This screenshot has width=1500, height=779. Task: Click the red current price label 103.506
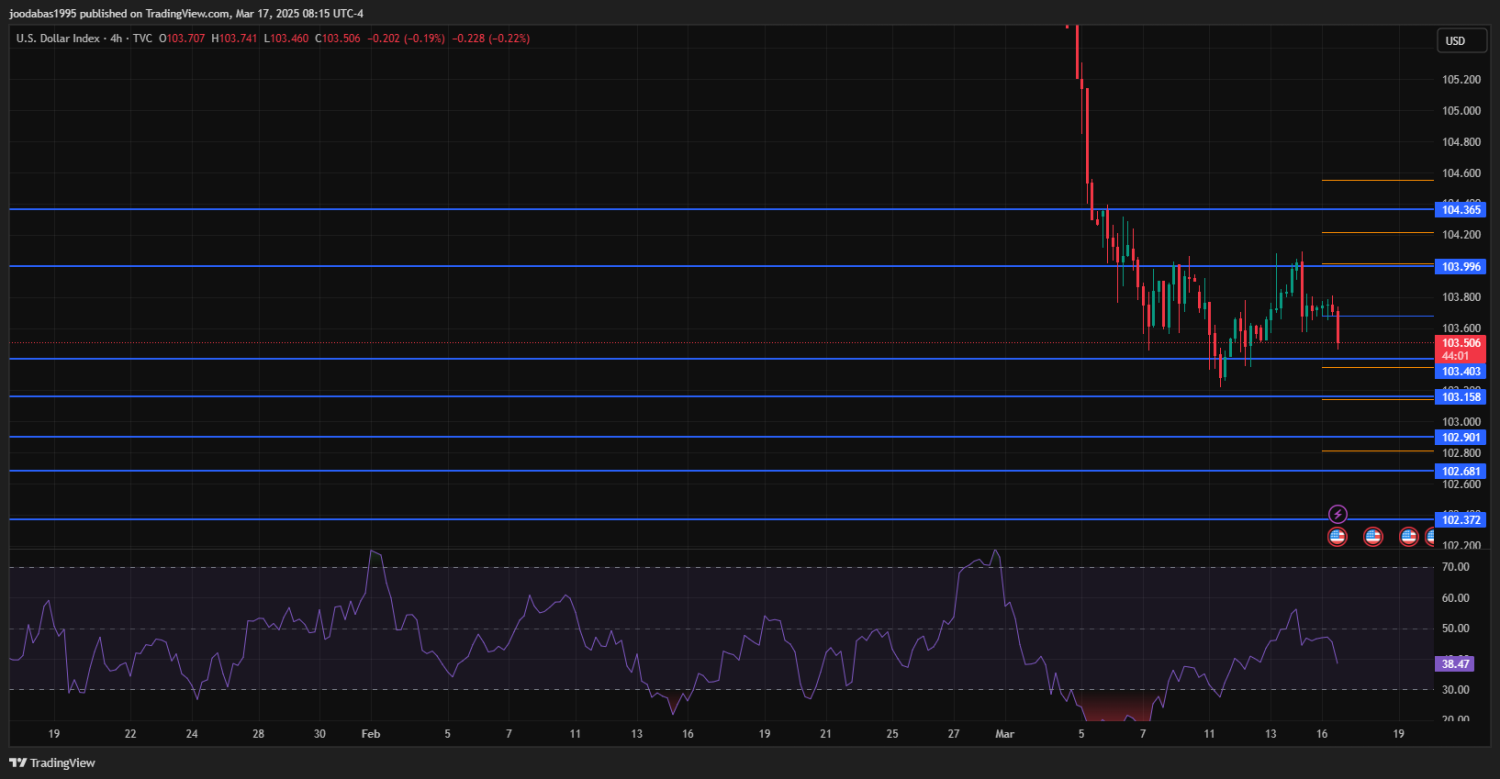[x=1458, y=343]
